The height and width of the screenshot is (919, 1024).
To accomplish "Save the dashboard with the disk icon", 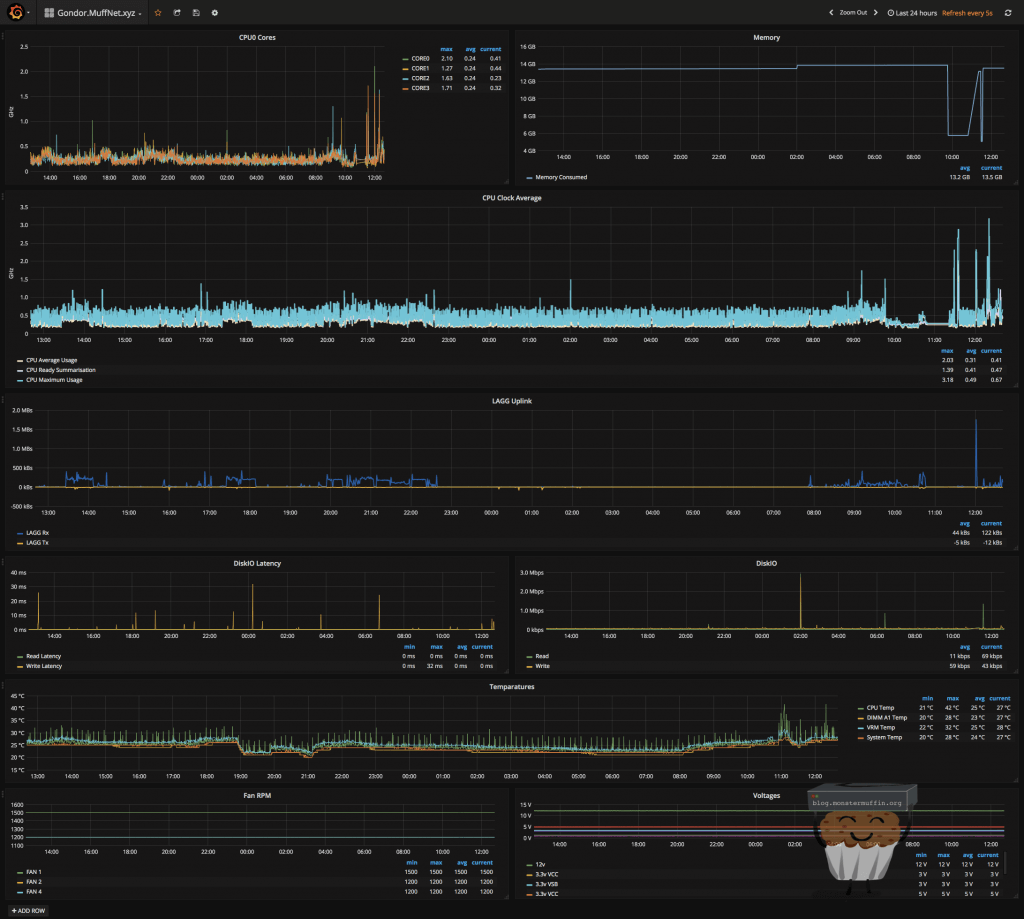I will [196, 13].
